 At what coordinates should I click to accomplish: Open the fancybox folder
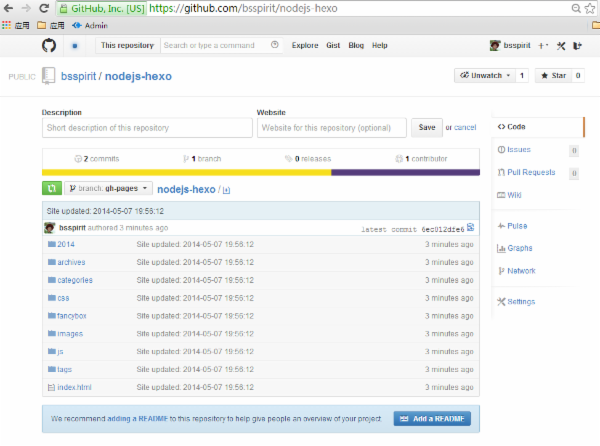click(x=72, y=316)
